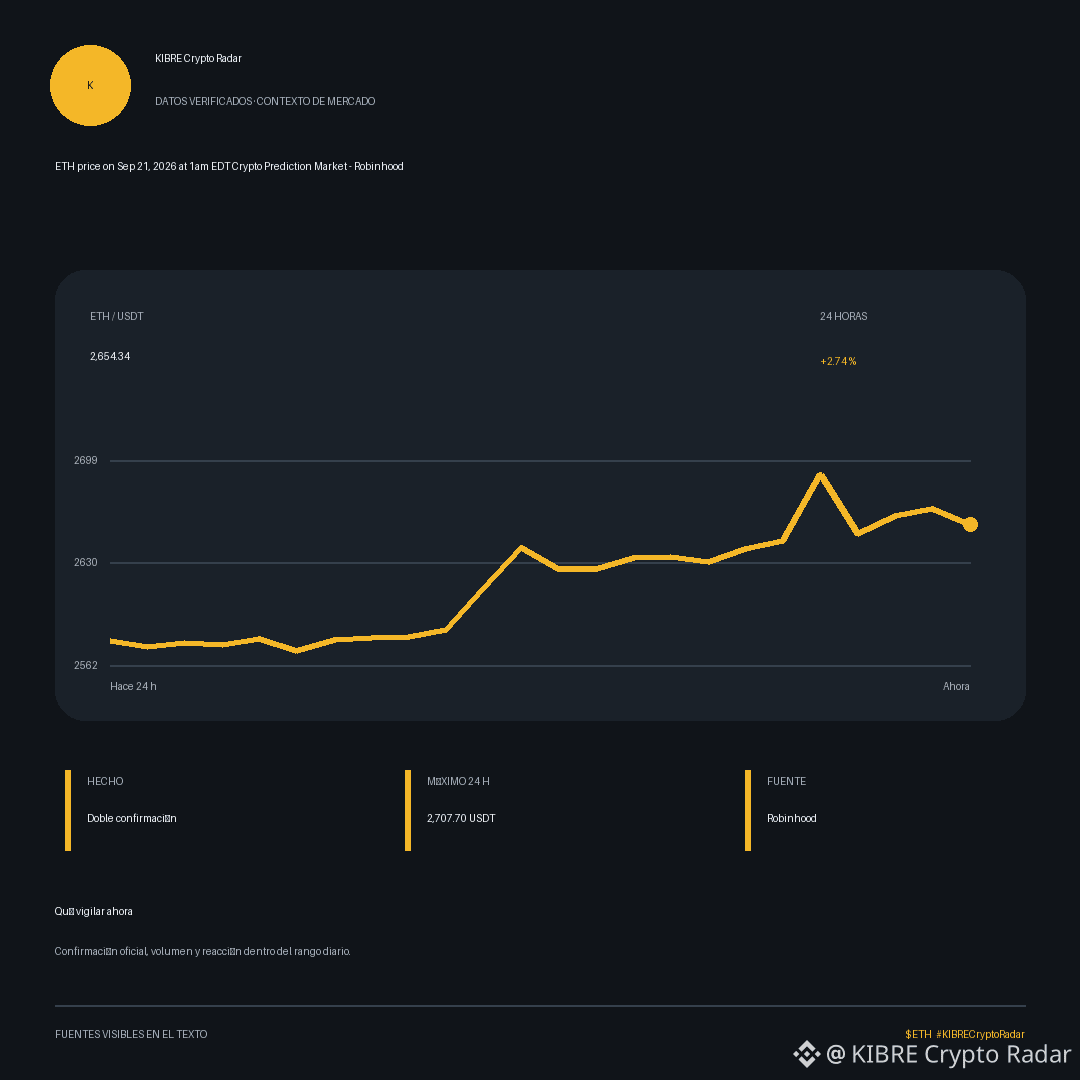Click the ETH / USDT pair label
The image size is (1080, 1080).
(116, 316)
